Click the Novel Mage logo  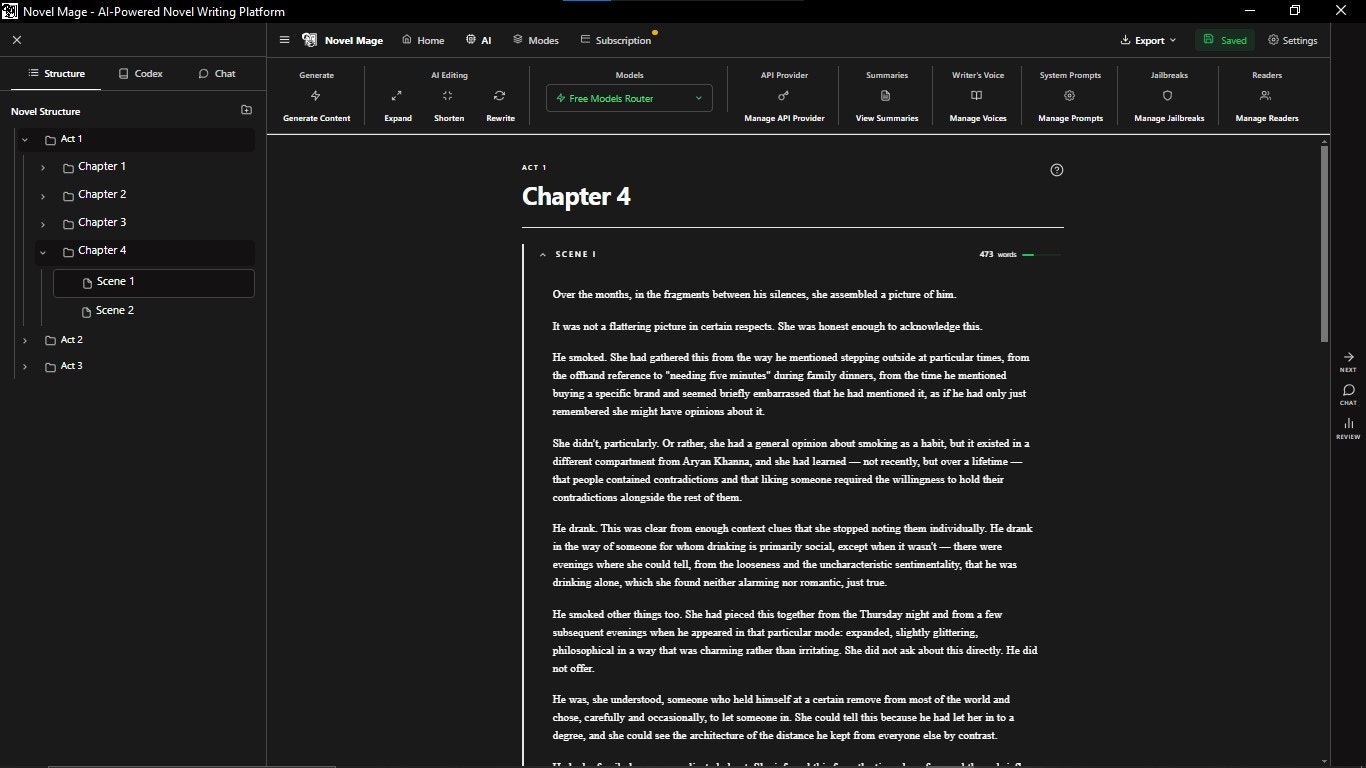tap(310, 40)
